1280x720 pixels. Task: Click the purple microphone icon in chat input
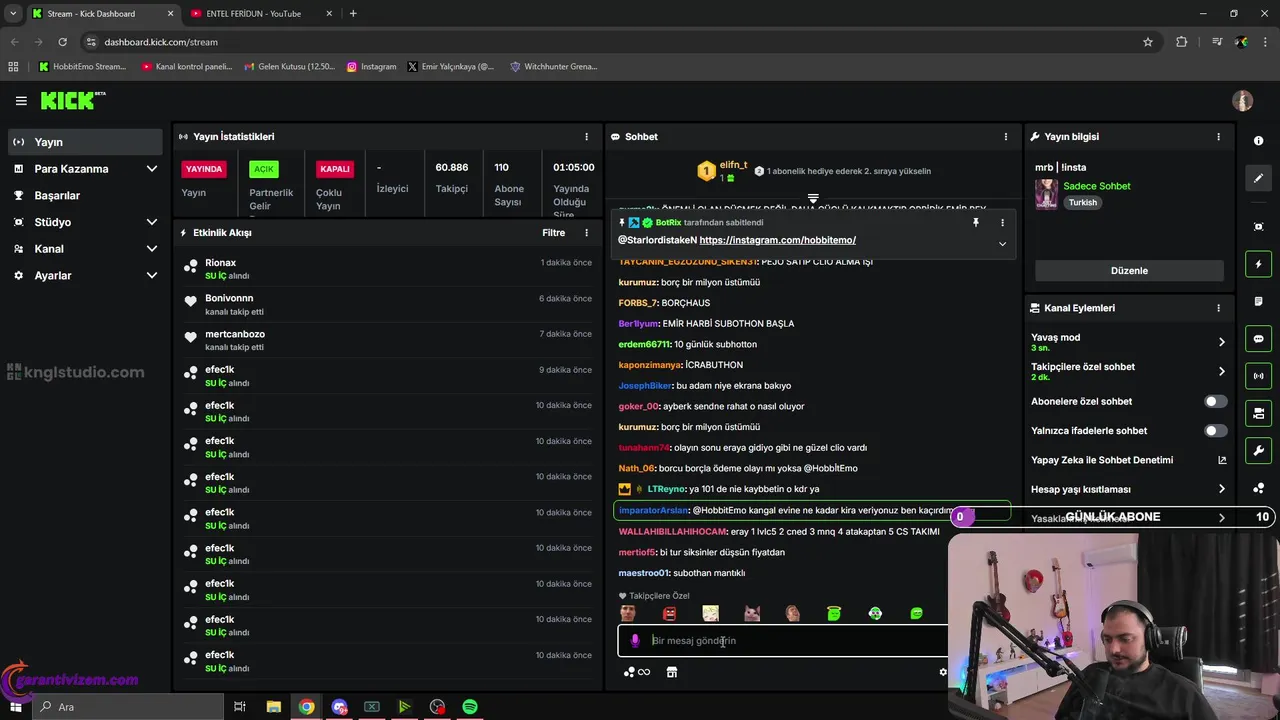[635, 641]
